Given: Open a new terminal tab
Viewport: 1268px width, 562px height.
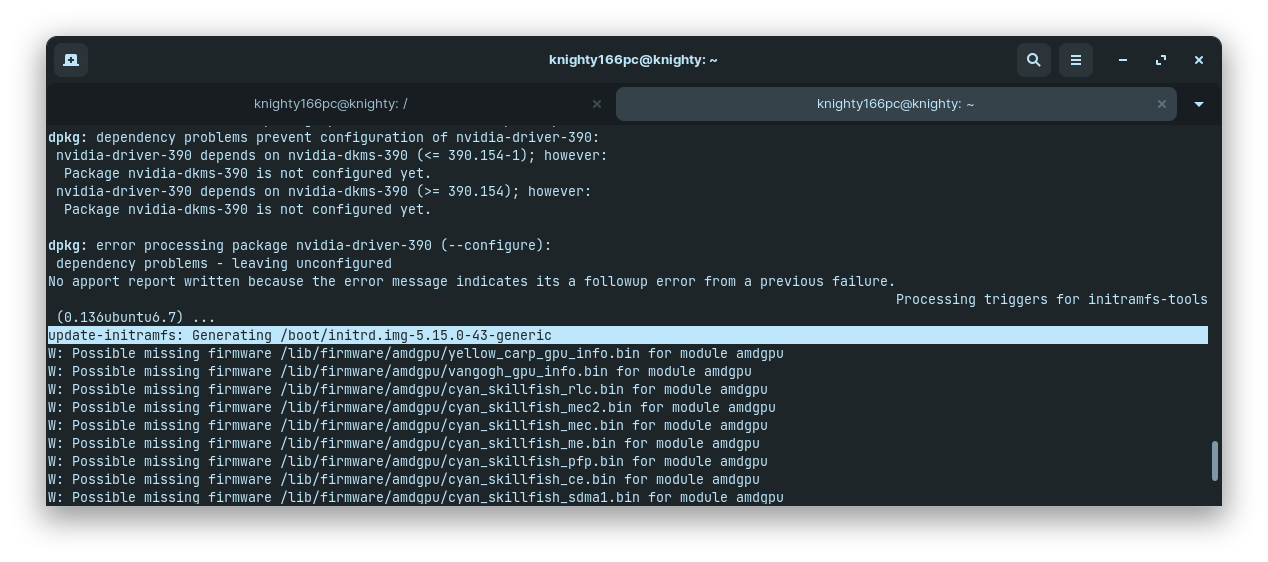Looking at the screenshot, I should [x=71, y=60].
